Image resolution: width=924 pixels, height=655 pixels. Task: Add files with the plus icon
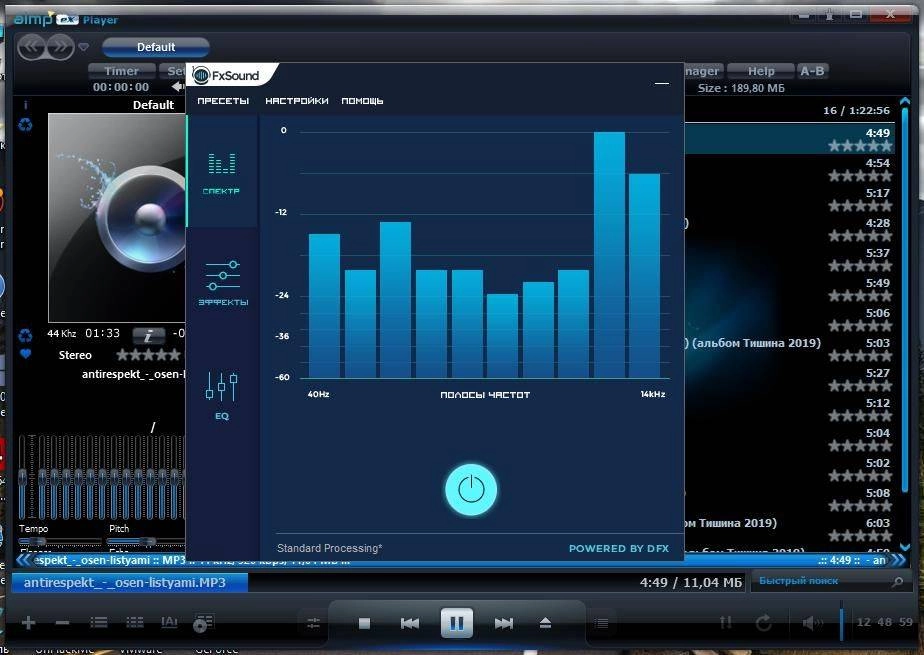tap(28, 622)
